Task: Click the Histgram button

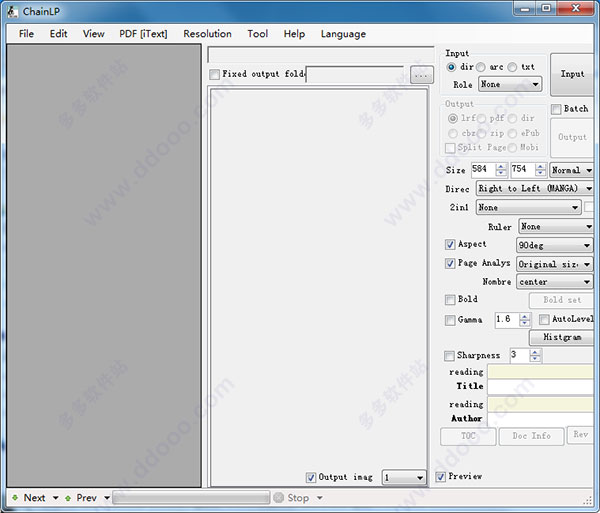Action: pos(562,337)
